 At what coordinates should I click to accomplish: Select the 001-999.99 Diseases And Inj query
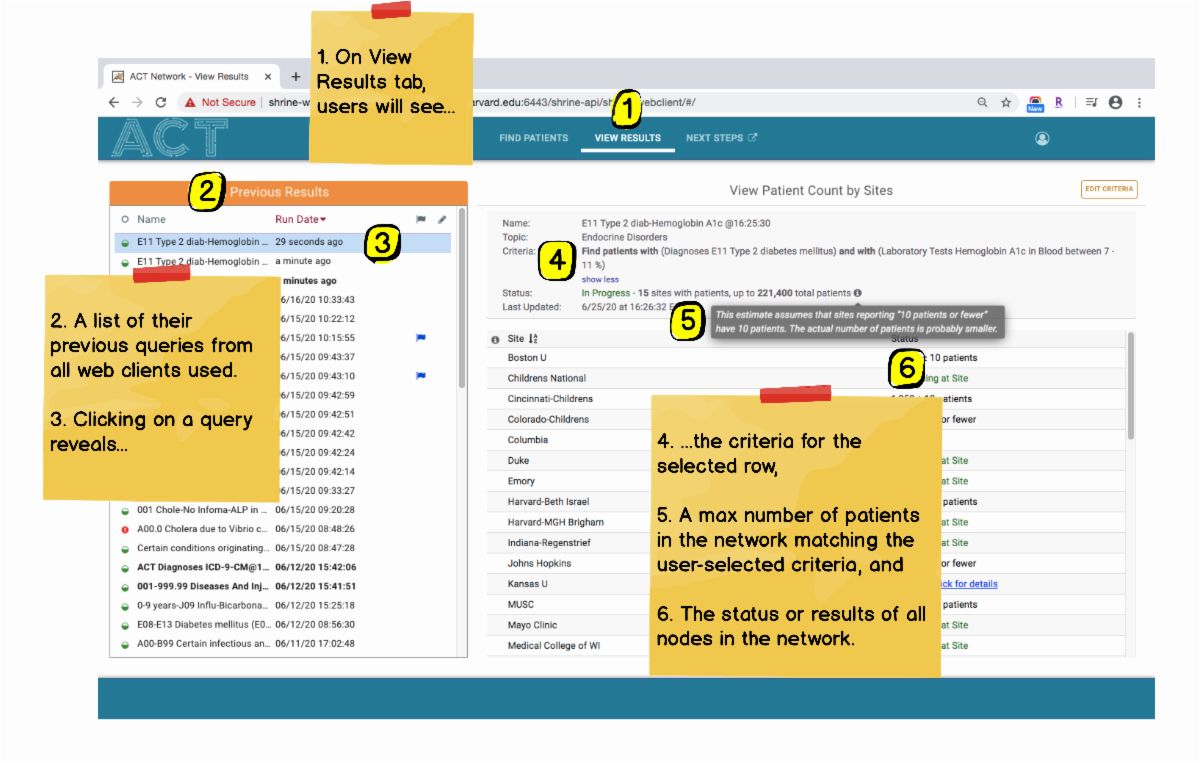[282, 586]
